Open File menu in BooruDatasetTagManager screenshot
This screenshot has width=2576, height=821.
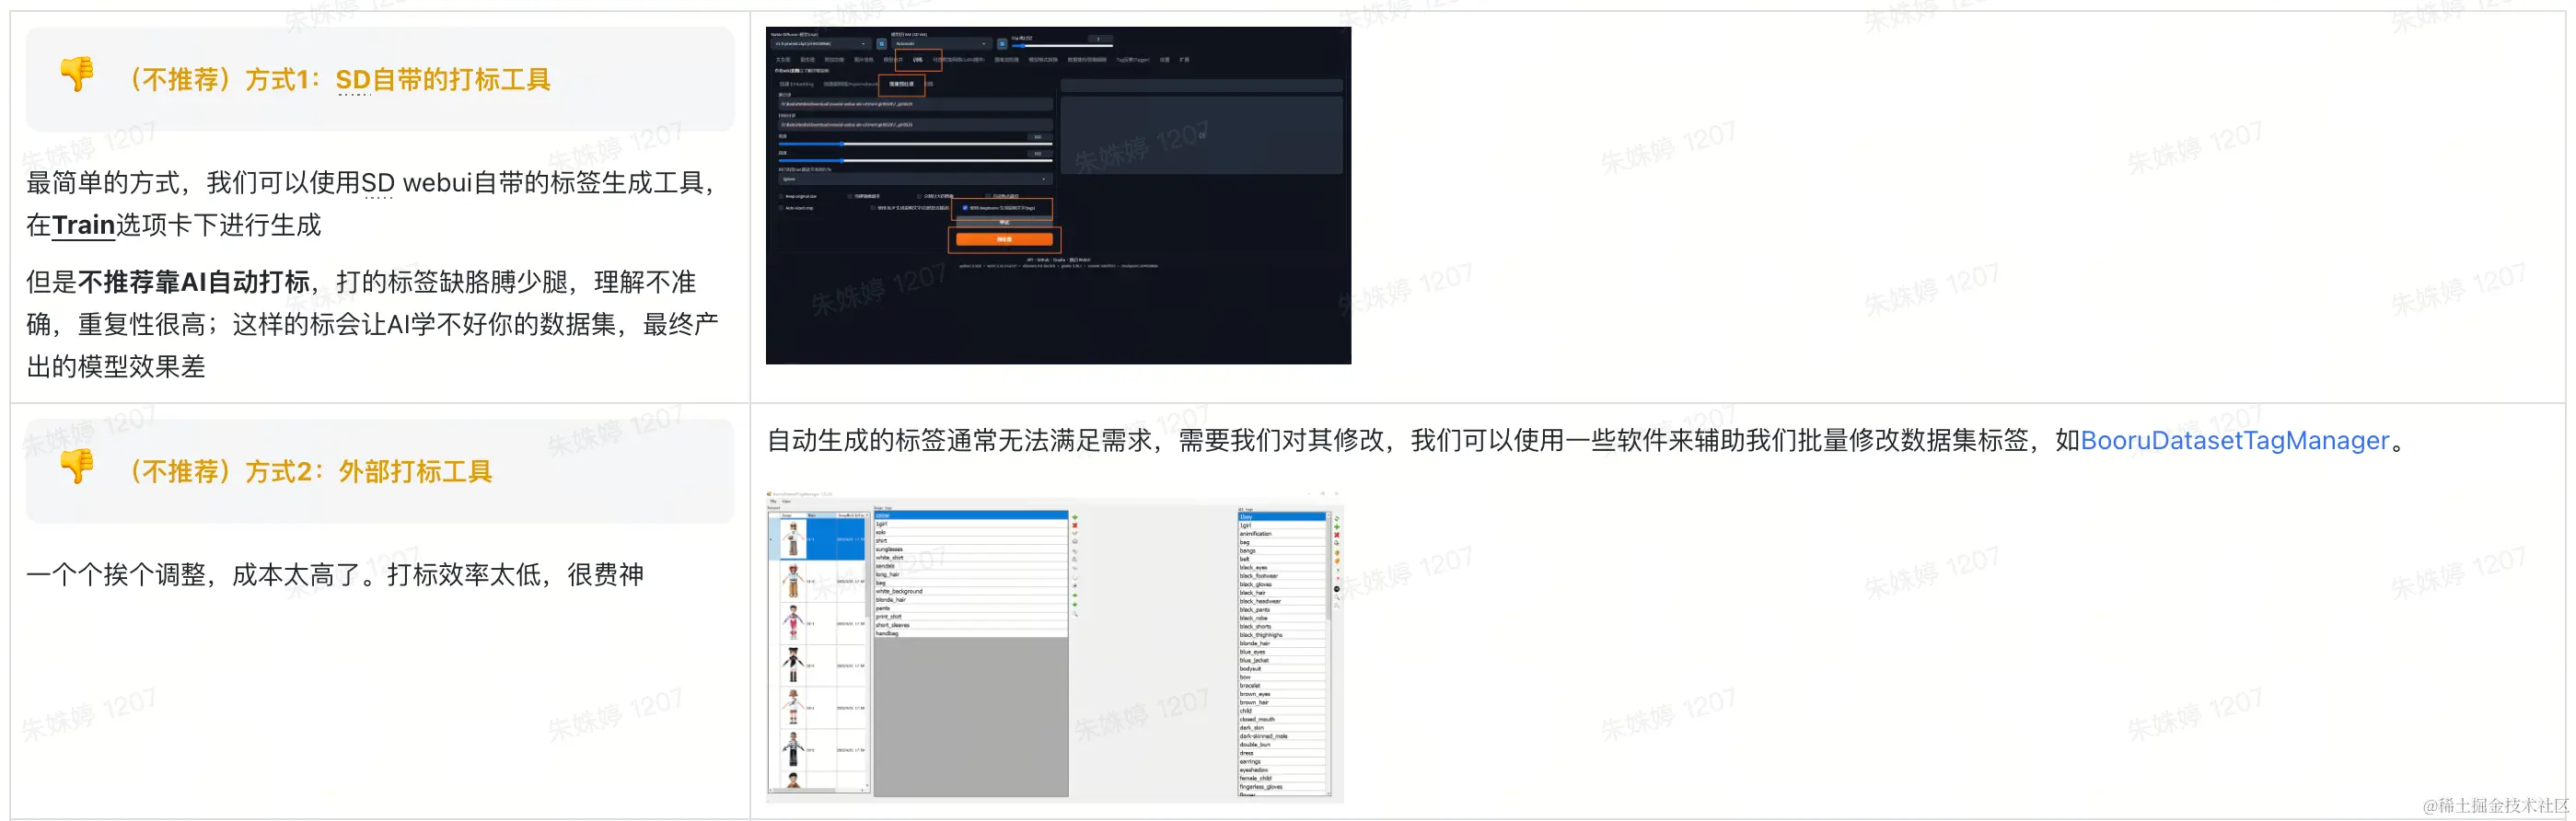773,501
